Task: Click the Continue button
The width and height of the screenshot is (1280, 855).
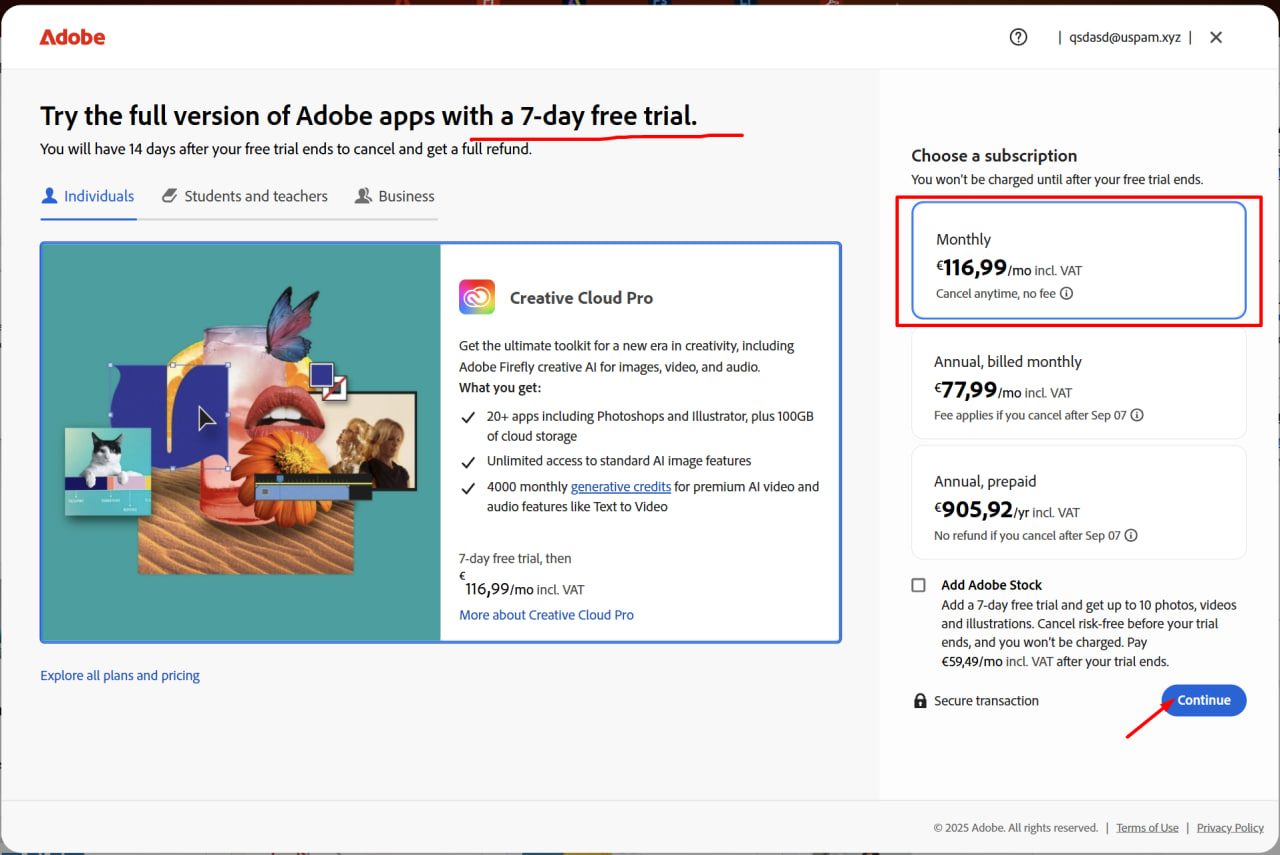Action: tap(1204, 700)
